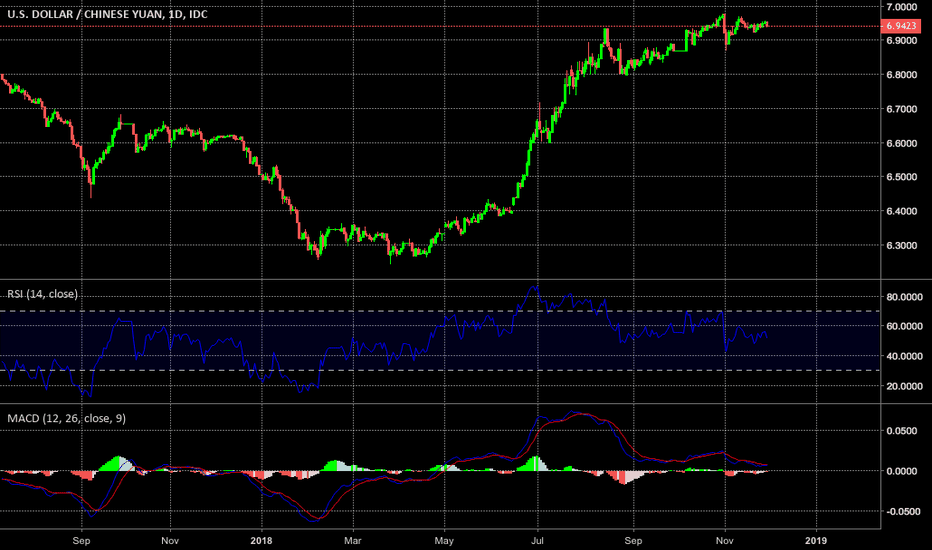Viewport: 932px width, 550px height.
Task: Click the RSI 40.0000 scale label
Action: [x=905, y=356]
